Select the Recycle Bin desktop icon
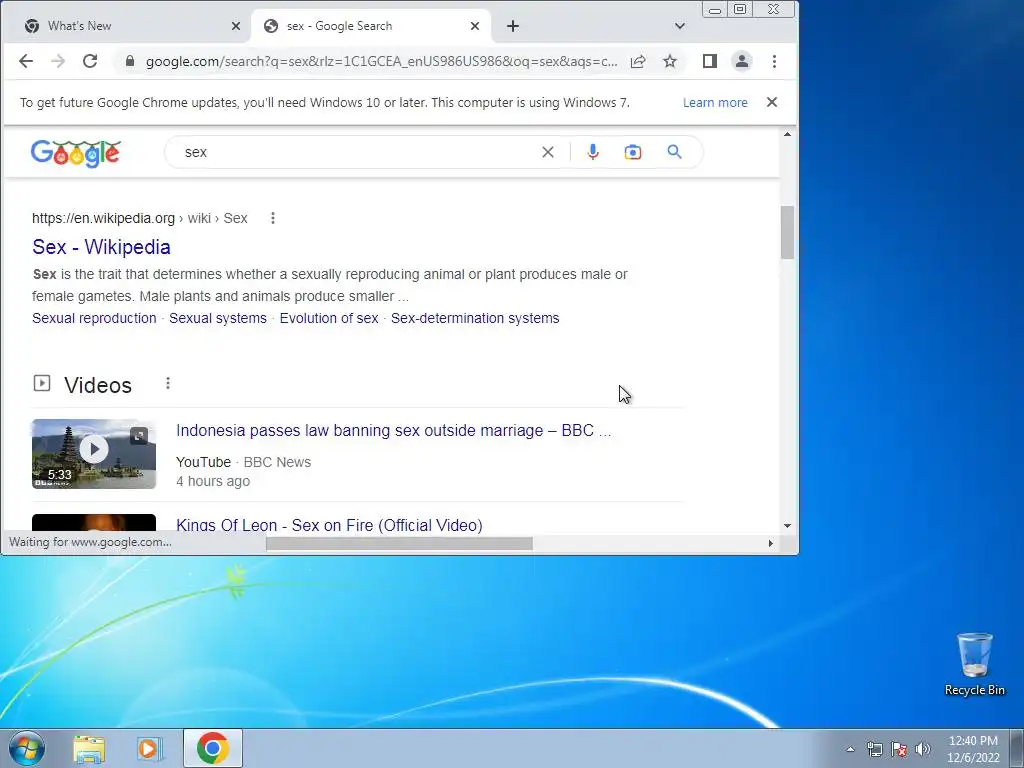Image resolution: width=1024 pixels, height=768 pixels. point(974,664)
